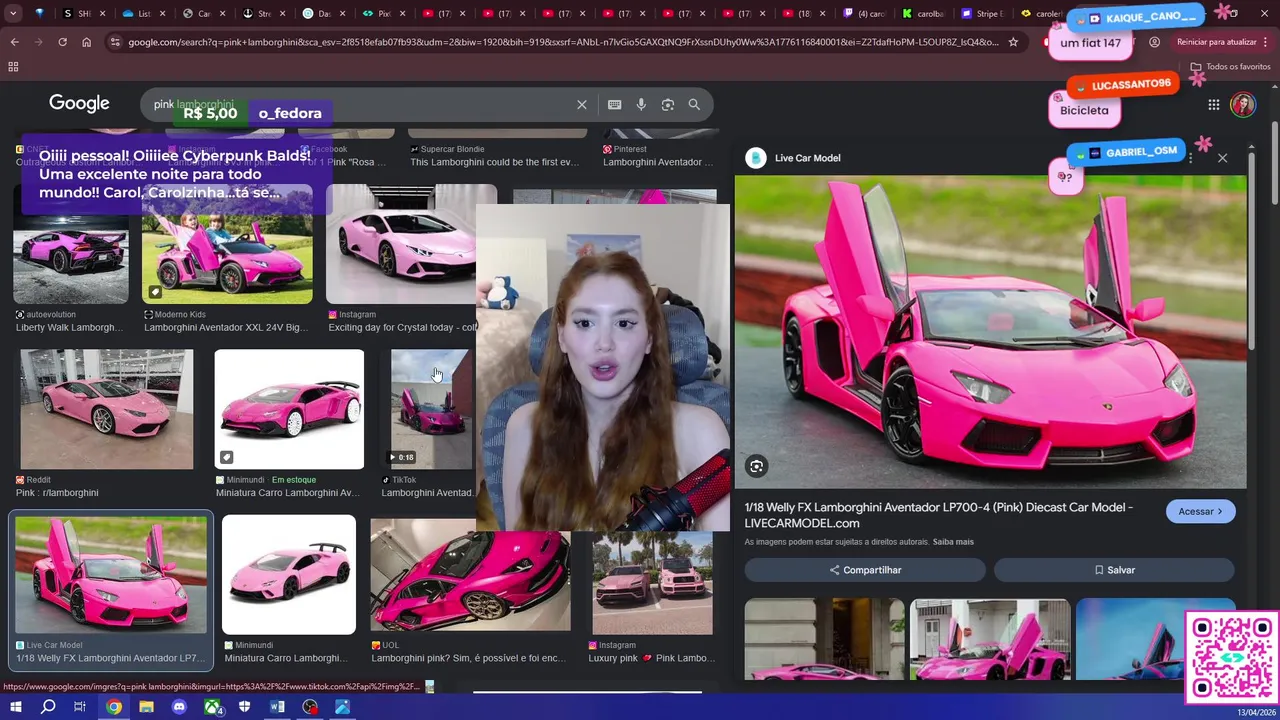Search by image with Google Lens
The width and height of the screenshot is (1280, 720).
click(668, 105)
